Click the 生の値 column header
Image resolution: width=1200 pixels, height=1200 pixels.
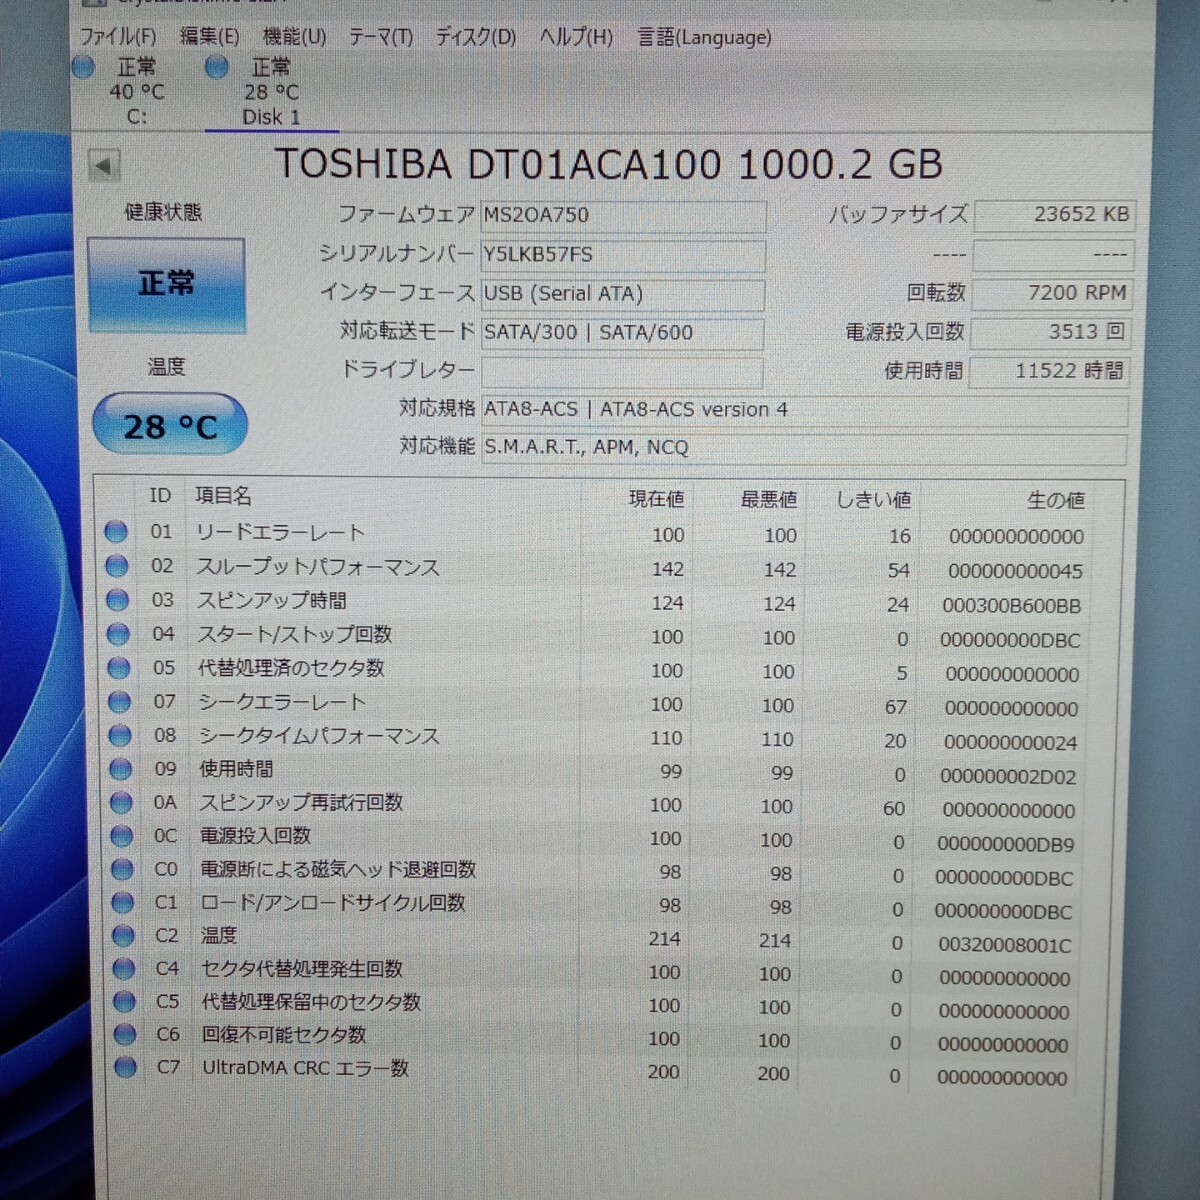(1055, 500)
